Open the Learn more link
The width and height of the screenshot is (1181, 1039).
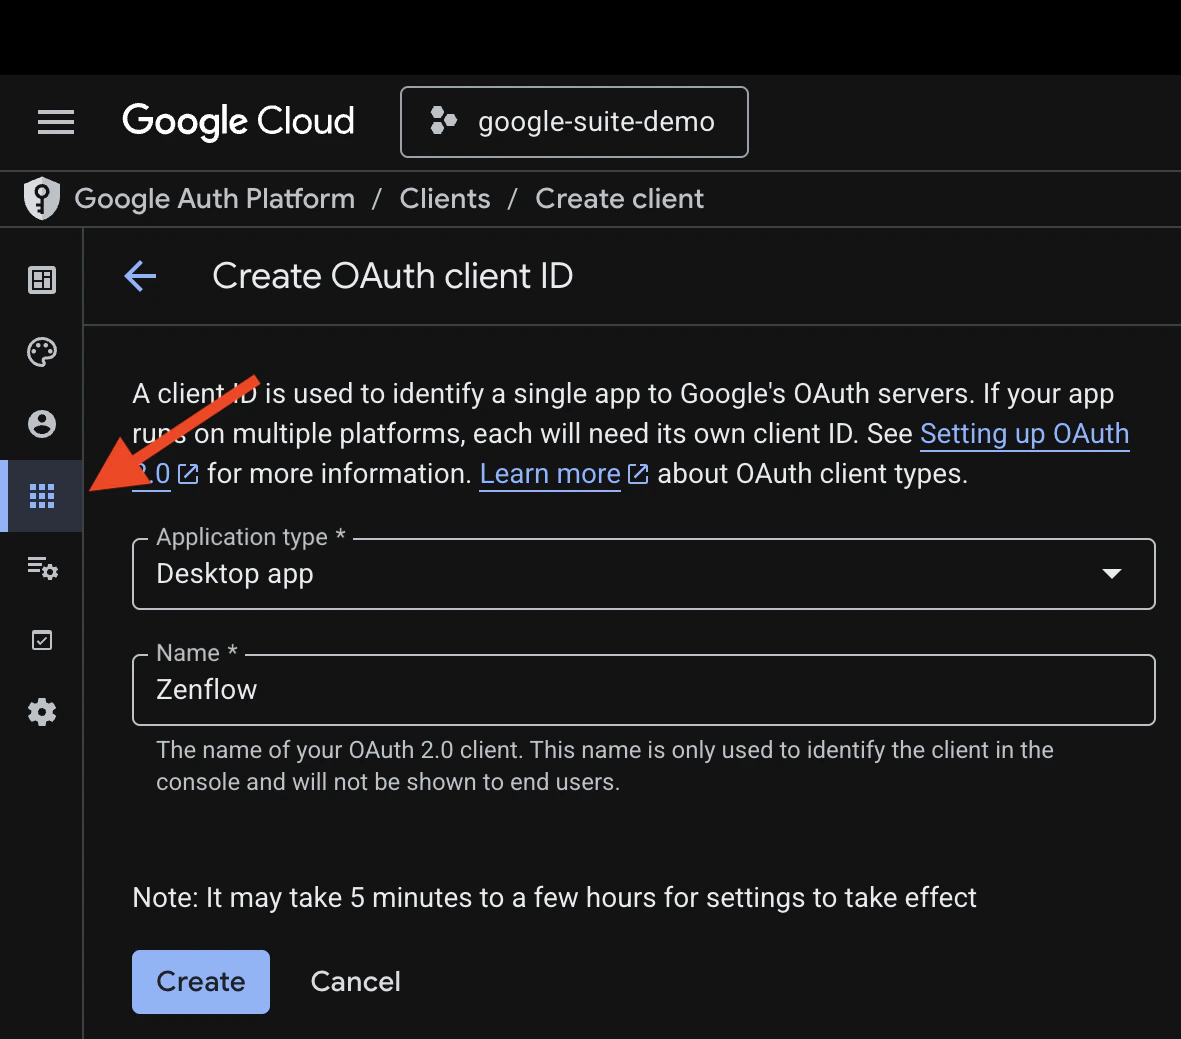(550, 474)
